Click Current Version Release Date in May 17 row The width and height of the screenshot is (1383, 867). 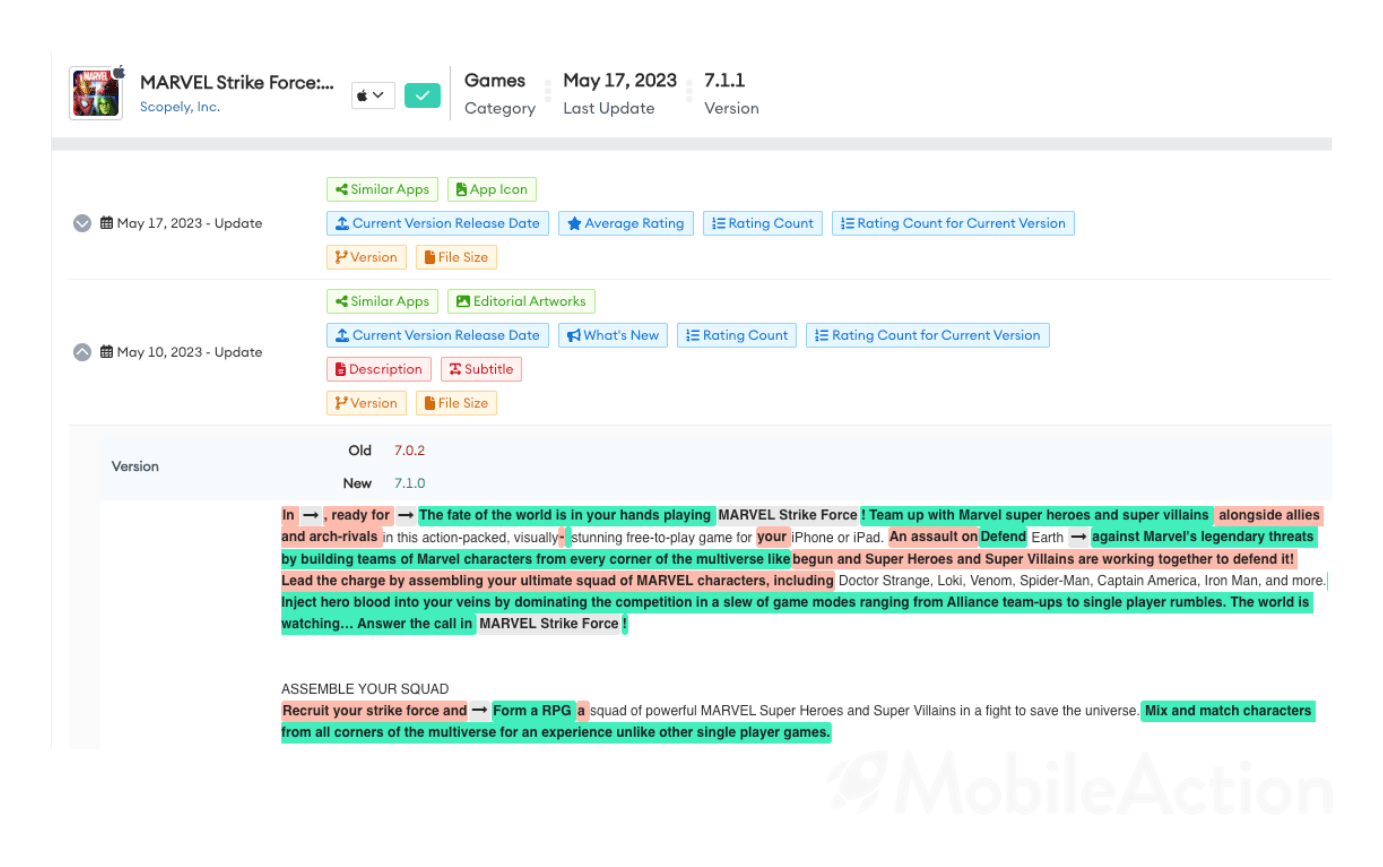tap(438, 223)
